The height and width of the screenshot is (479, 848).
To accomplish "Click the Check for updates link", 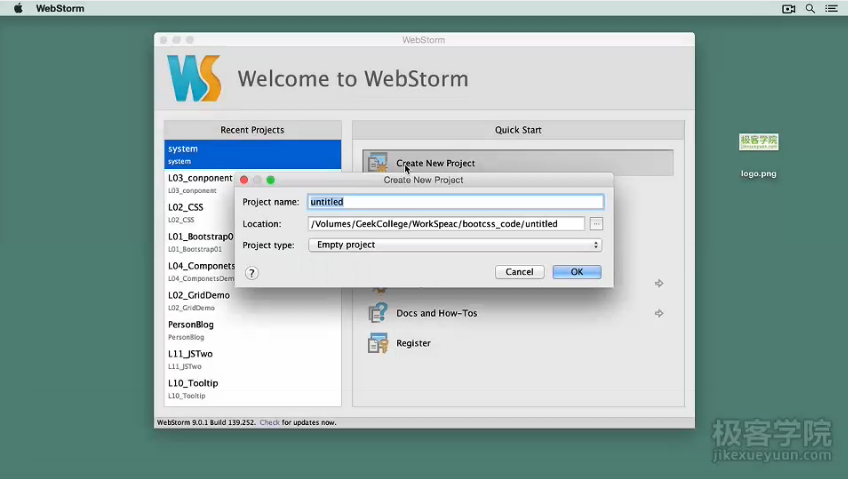I will point(269,422).
